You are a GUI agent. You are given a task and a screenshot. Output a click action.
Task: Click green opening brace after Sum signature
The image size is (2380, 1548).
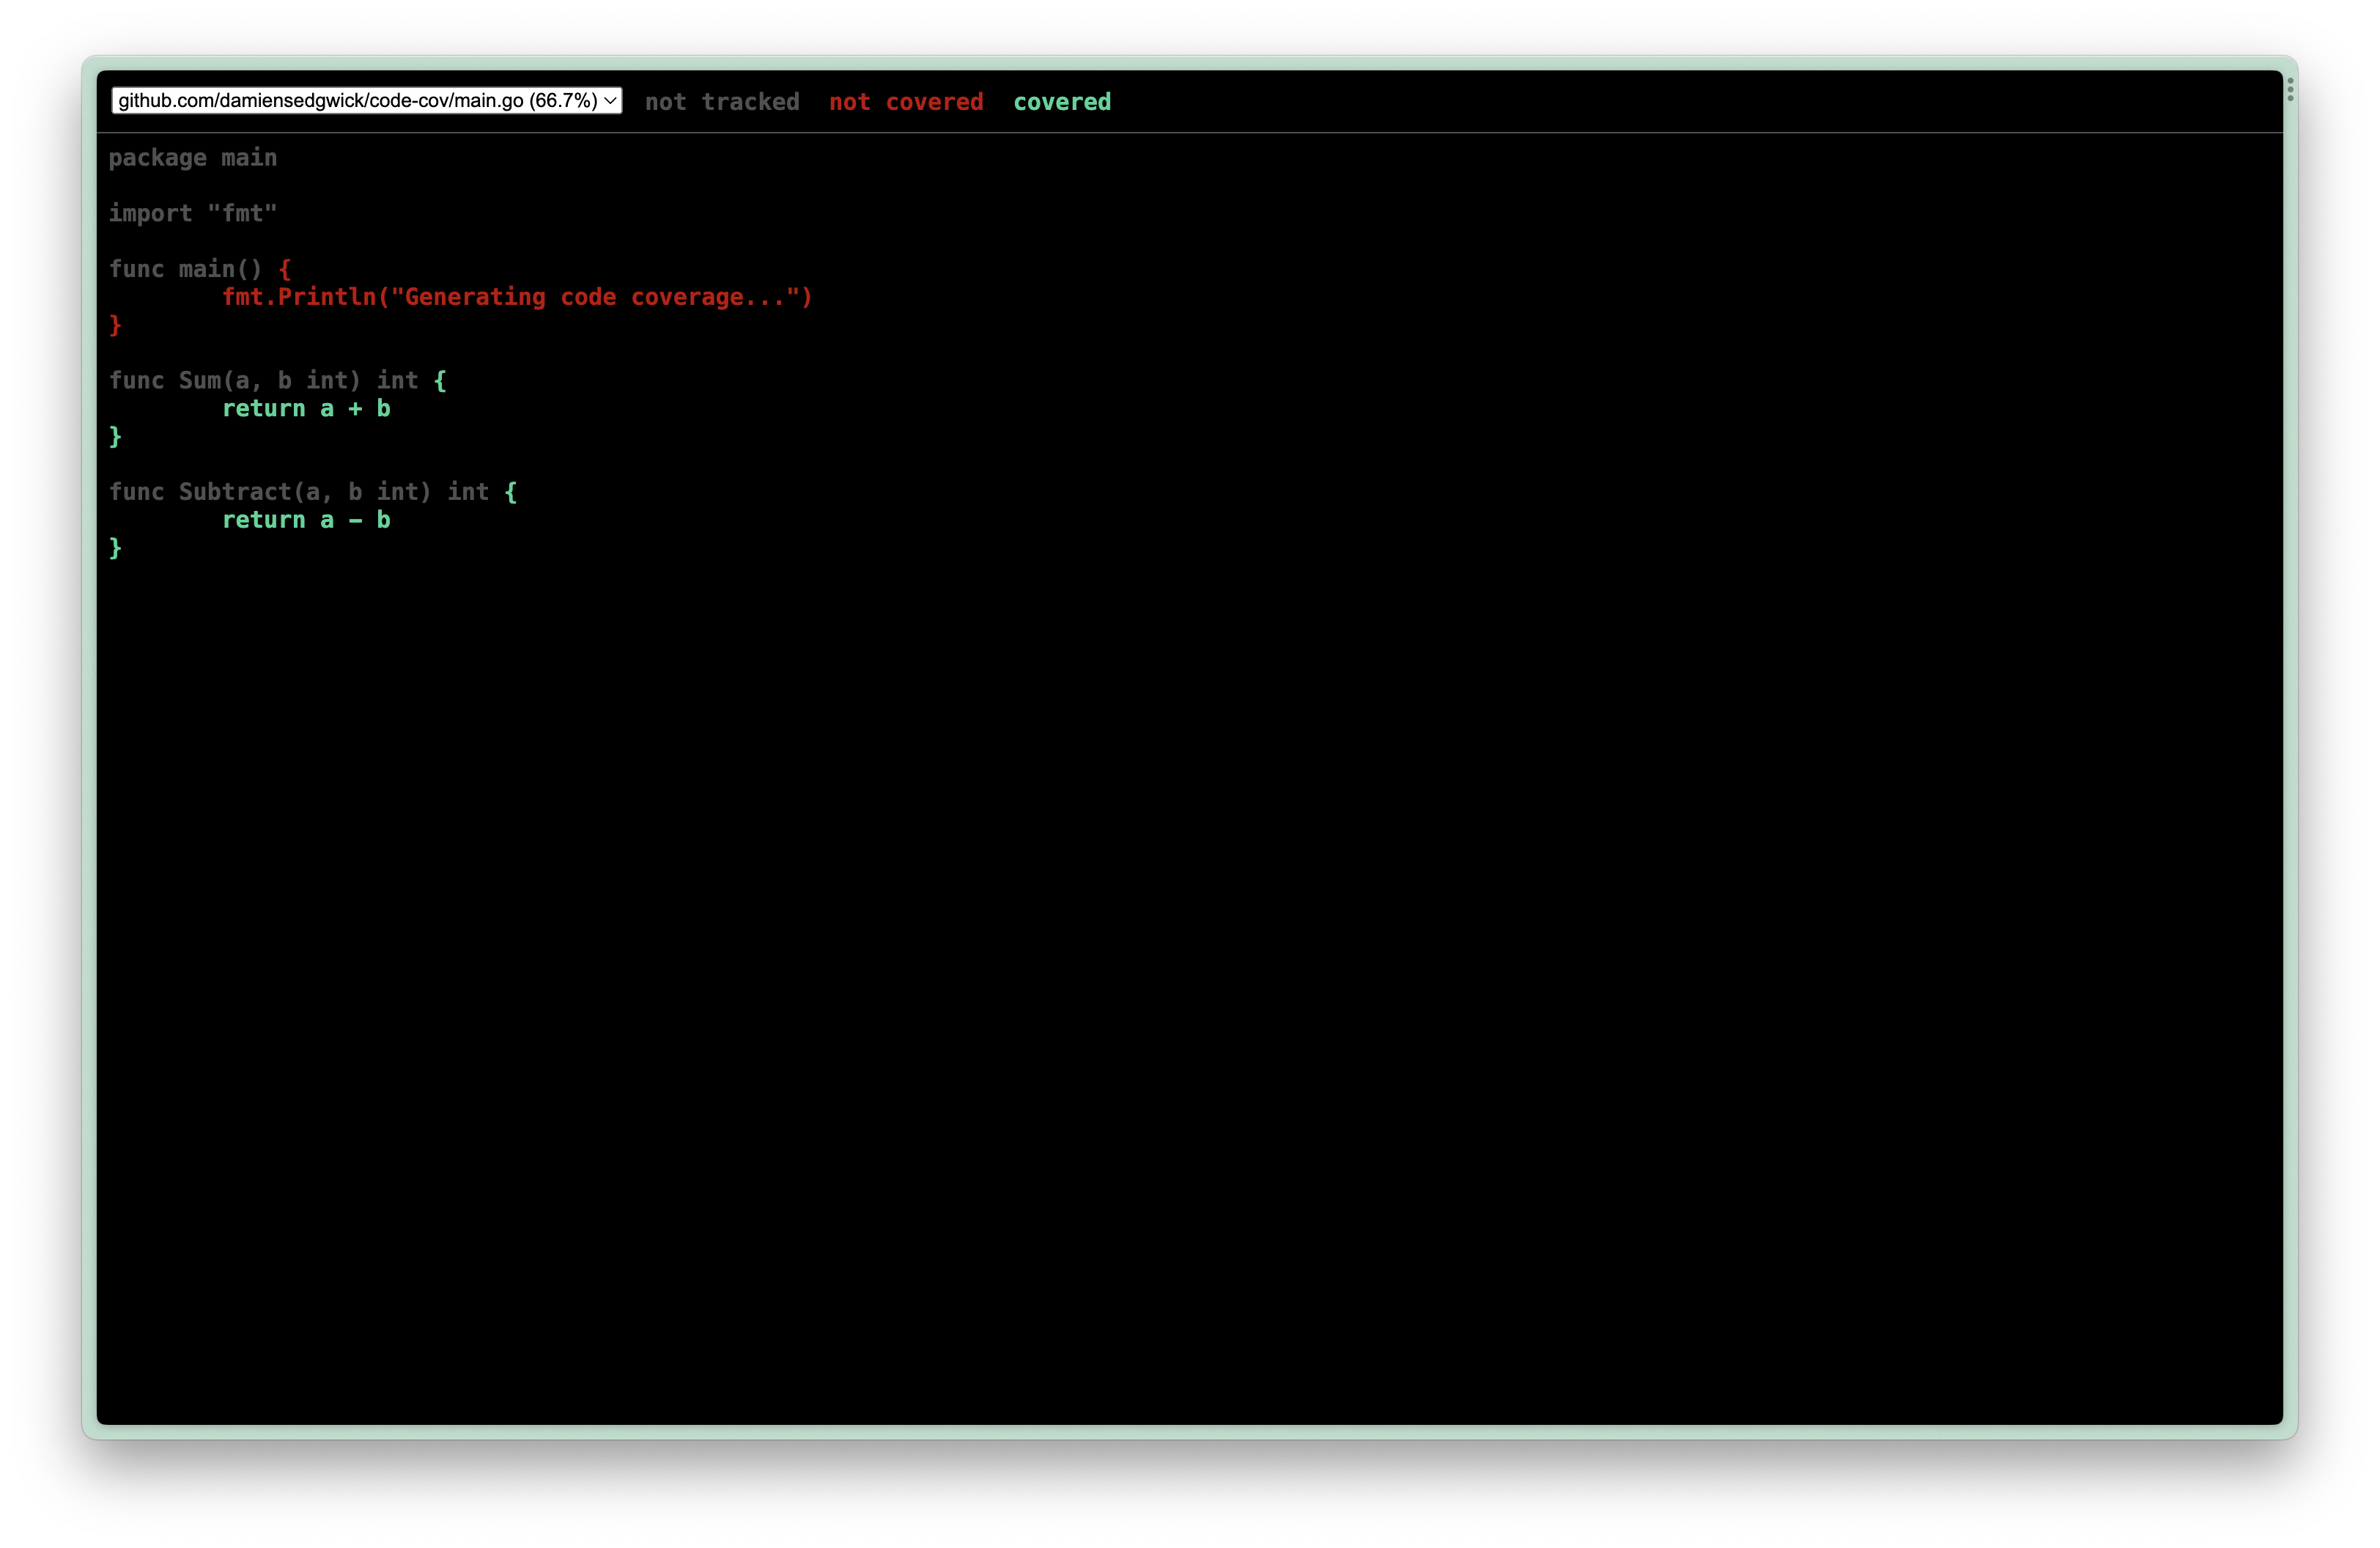(440, 381)
